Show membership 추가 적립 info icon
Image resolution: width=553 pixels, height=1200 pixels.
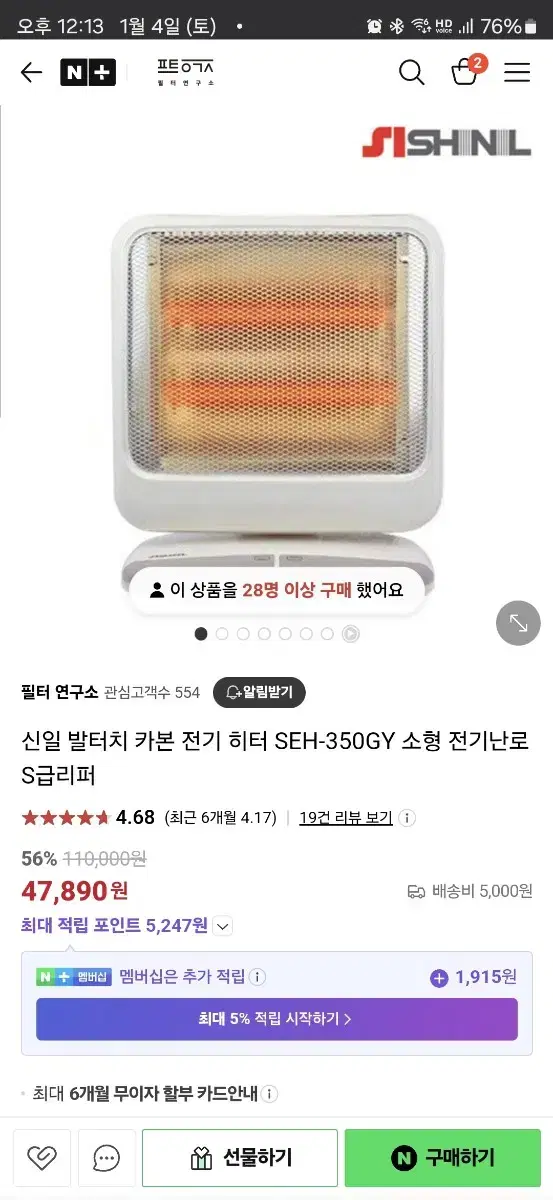pyautogui.click(x=257, y=977)
